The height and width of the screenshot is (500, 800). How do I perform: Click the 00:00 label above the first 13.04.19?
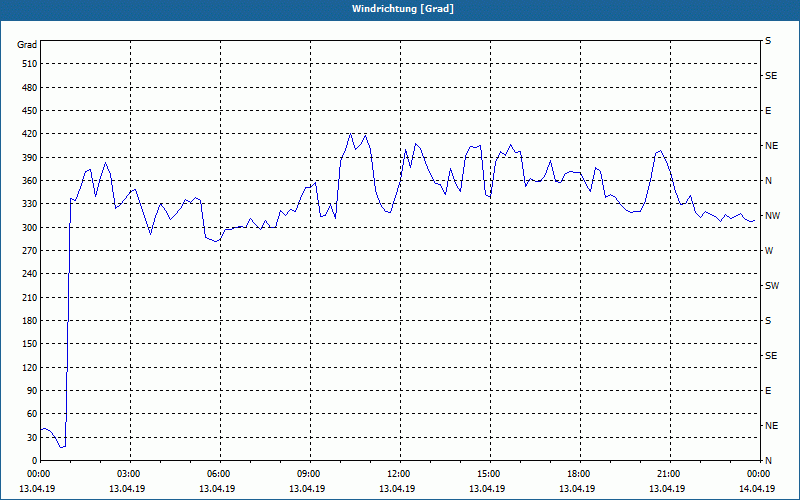click(37, 474)
